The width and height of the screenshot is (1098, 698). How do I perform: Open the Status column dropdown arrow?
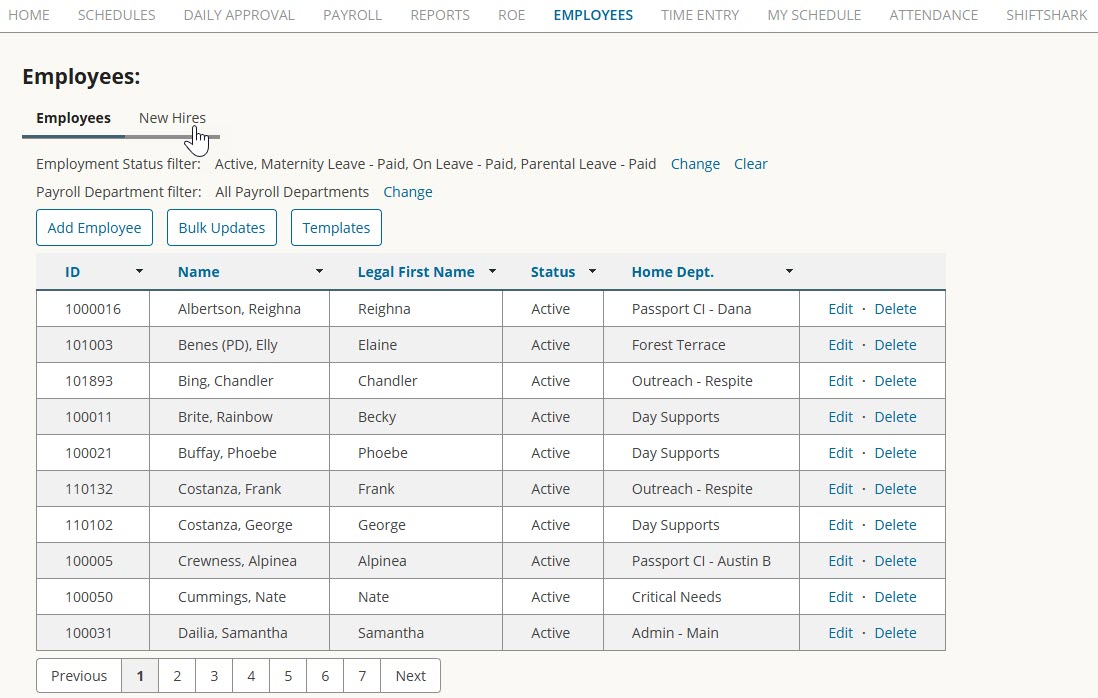(592, 271)
